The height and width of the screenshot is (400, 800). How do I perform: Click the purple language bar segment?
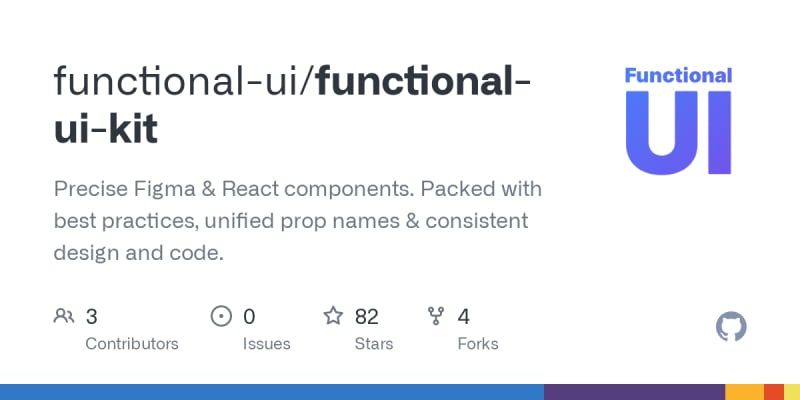[x=634, y=391]
